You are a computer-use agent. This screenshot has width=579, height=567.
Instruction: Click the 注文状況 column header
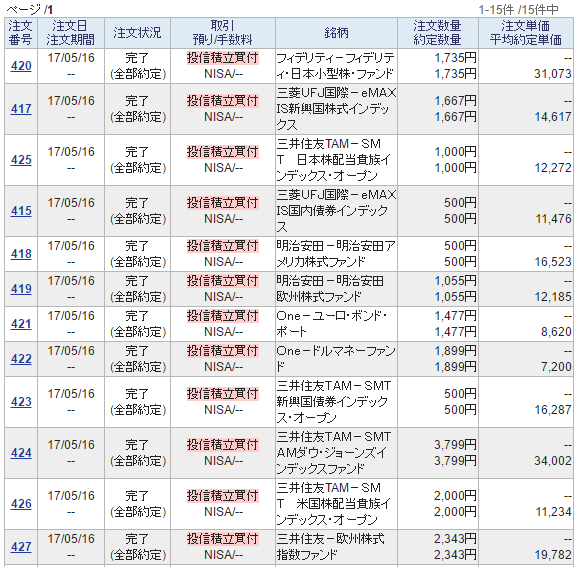[x=137, y=33]
